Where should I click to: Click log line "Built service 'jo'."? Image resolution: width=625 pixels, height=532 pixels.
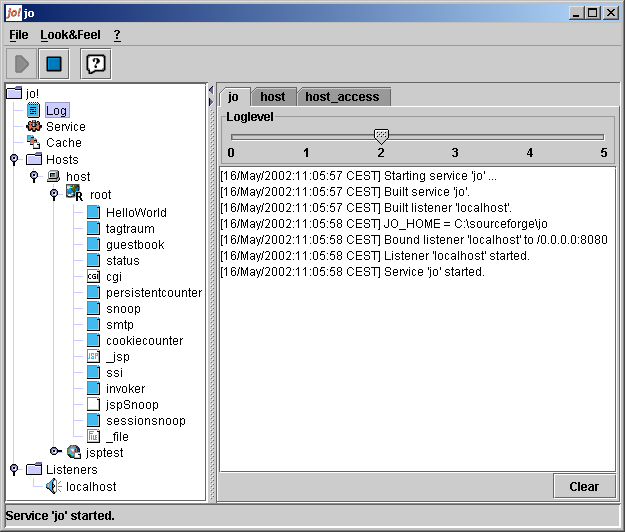[x=345, y=192]
